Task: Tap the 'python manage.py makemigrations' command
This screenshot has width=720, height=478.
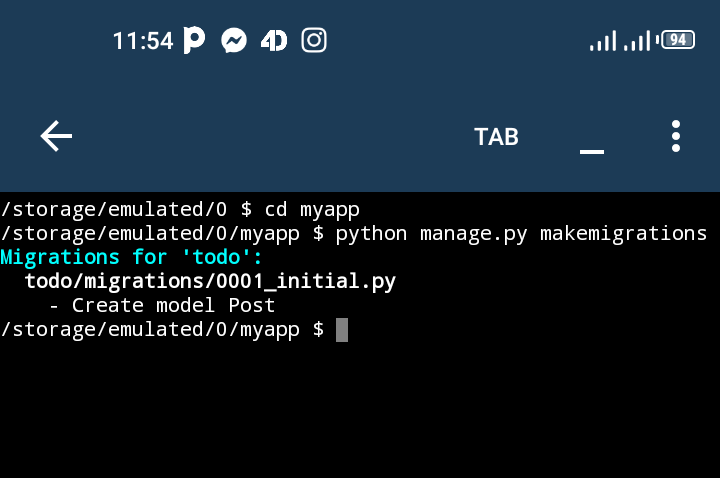Action: (x=521, y=234)
